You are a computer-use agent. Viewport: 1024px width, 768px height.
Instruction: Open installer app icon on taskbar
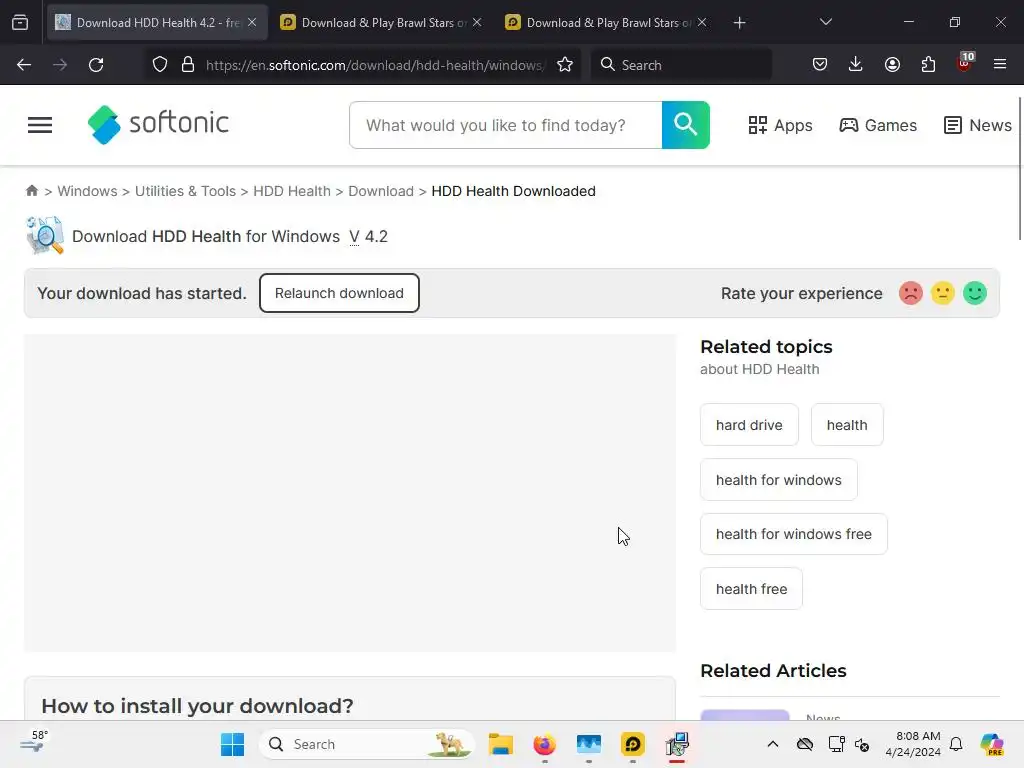[x=677, y=744]
